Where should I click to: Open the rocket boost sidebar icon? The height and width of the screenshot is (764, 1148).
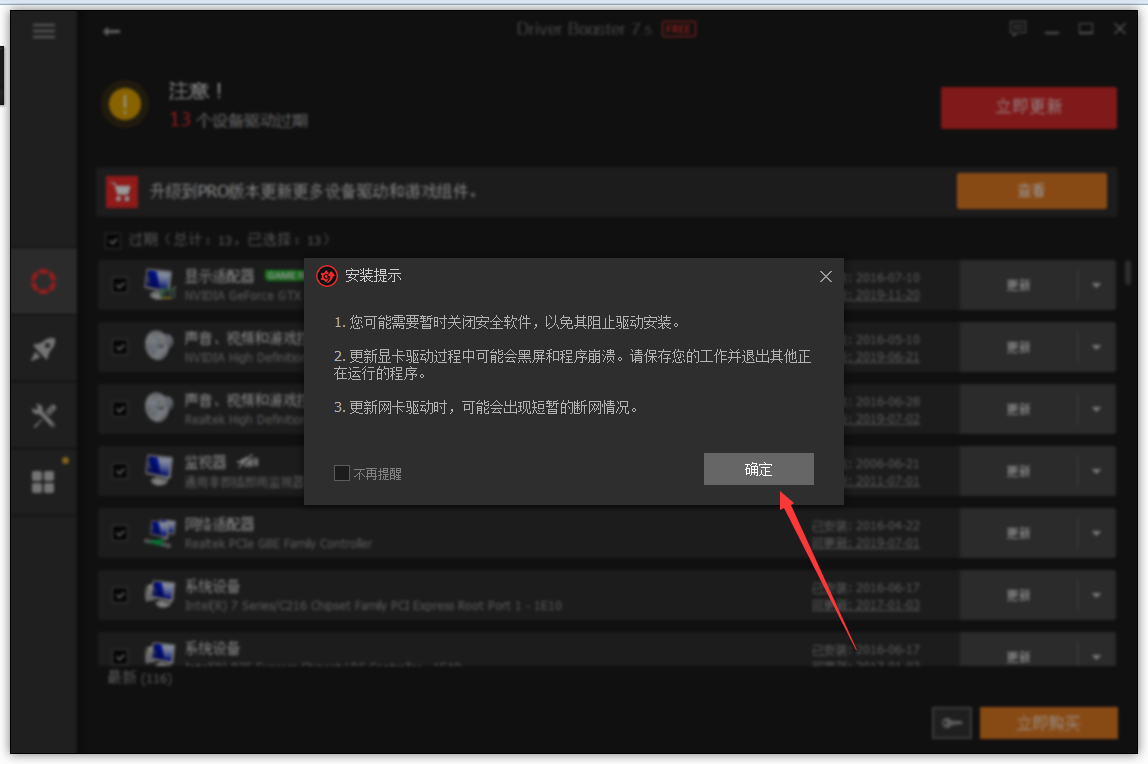click(x=43, y=348)
